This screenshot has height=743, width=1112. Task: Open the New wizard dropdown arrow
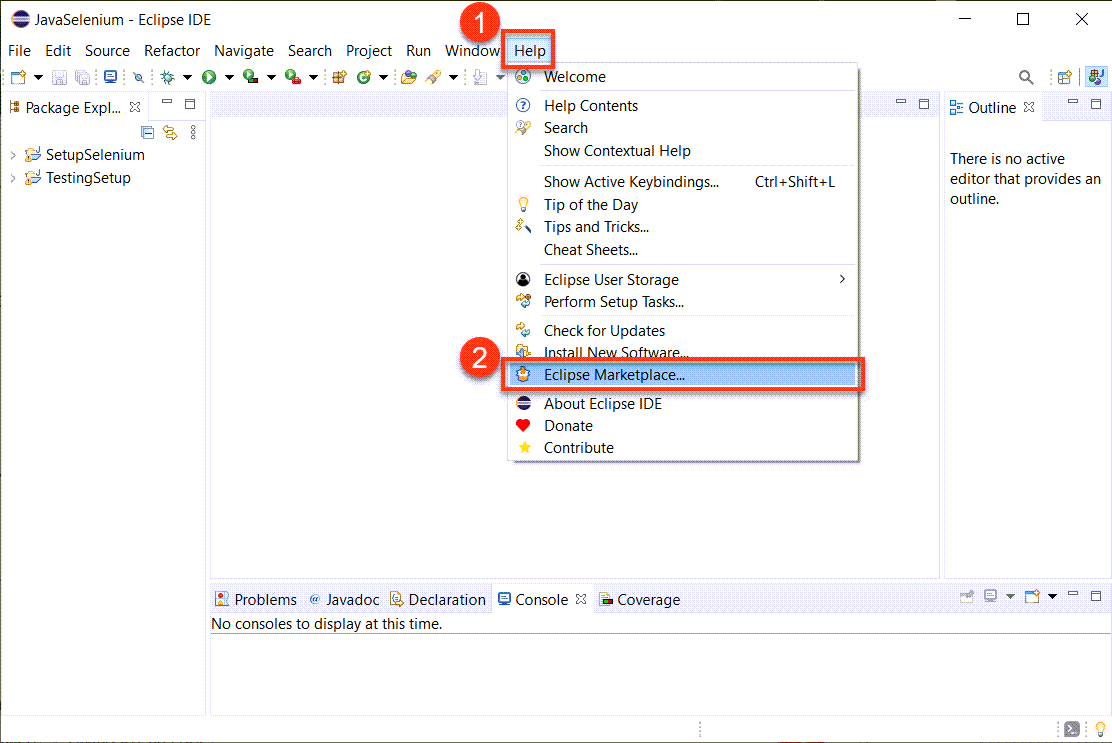pyautogui.click(x=38, y=77)
